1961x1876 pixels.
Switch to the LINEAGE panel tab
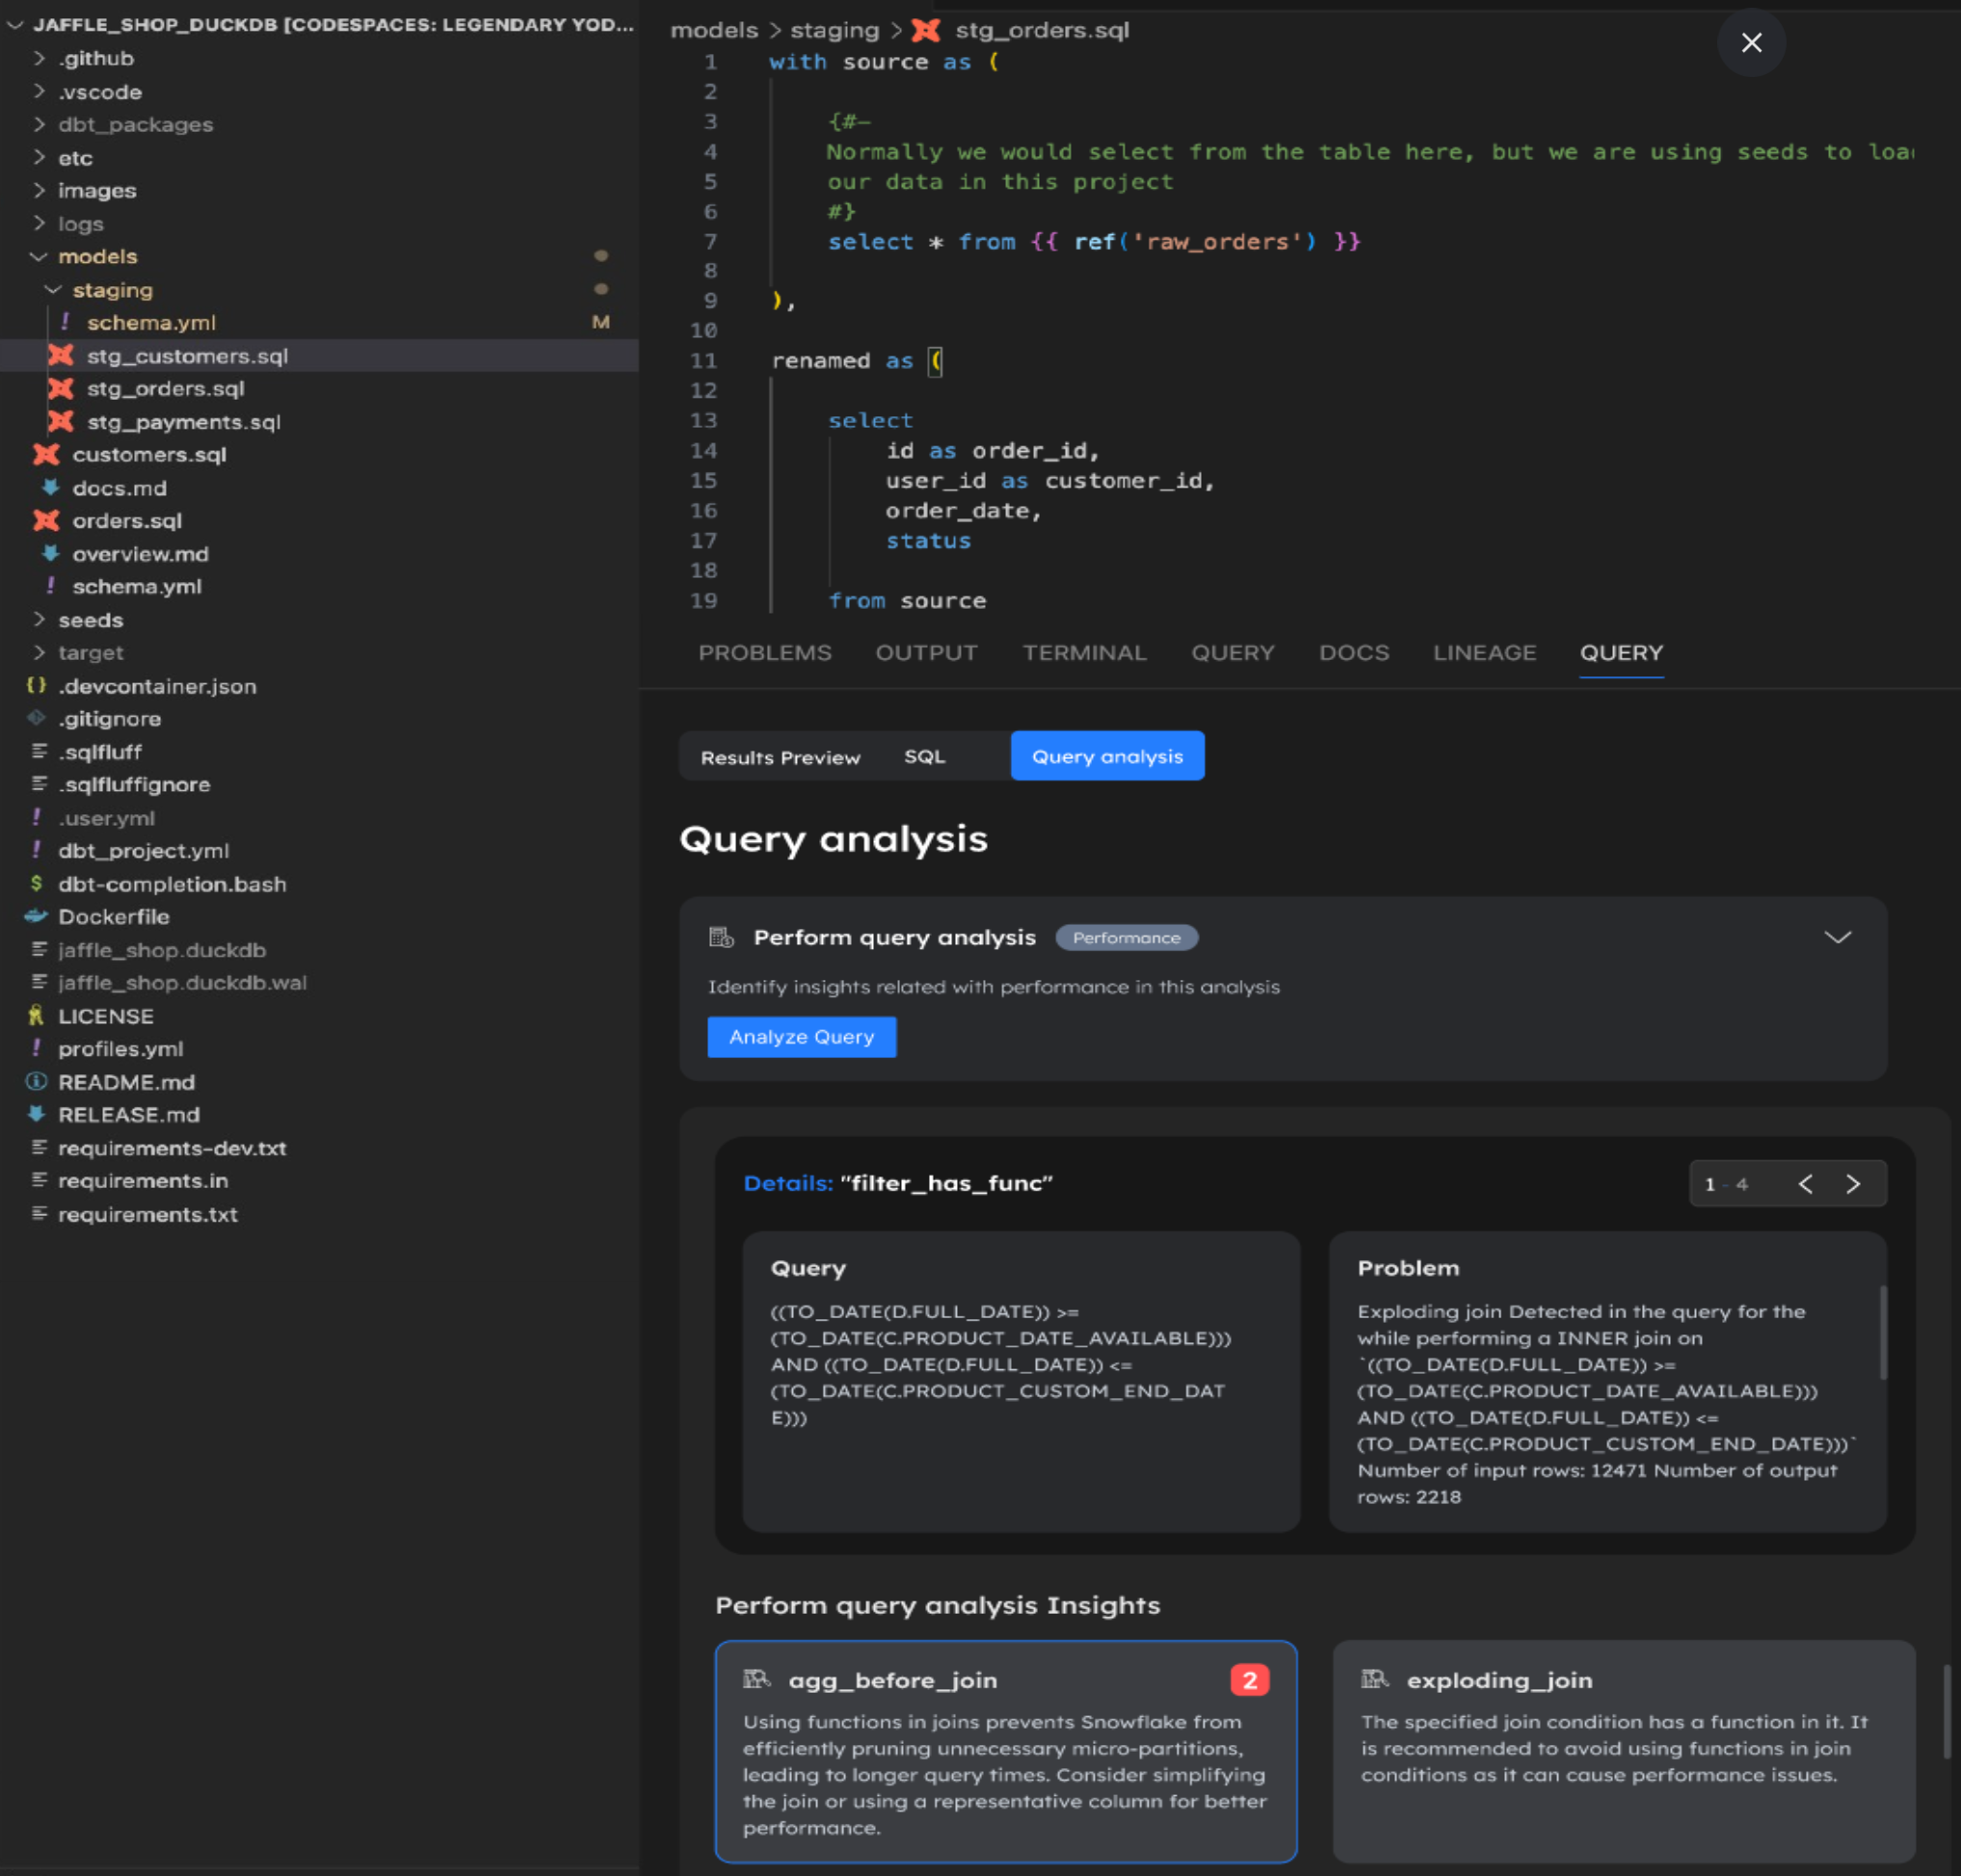1485,652
